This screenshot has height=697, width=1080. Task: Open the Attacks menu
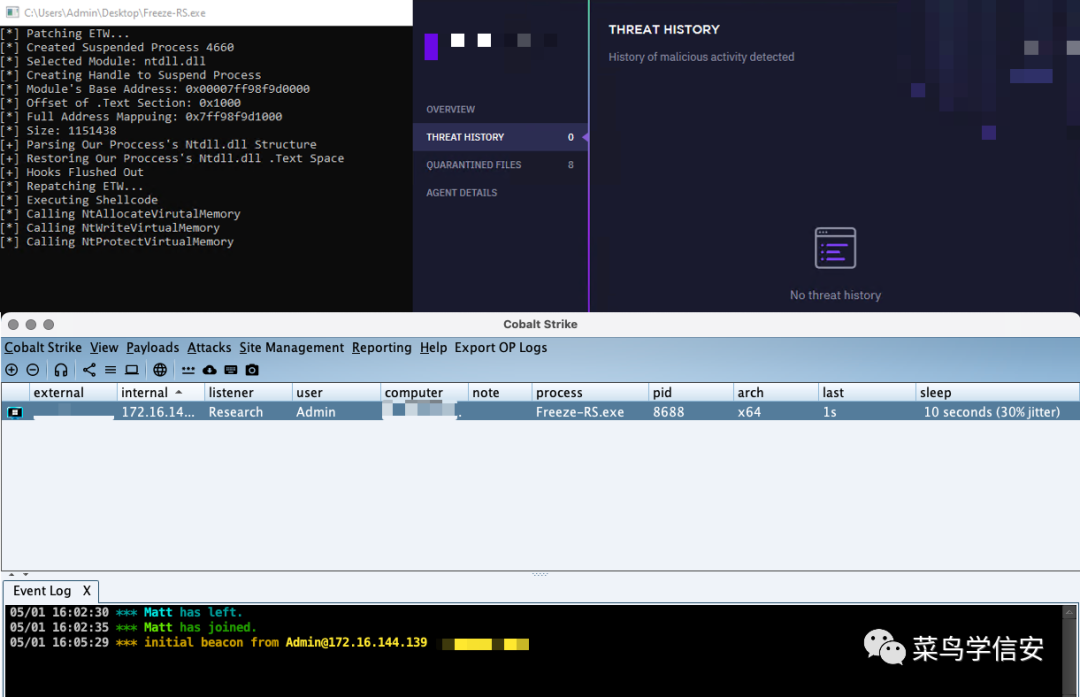(209, 348)
